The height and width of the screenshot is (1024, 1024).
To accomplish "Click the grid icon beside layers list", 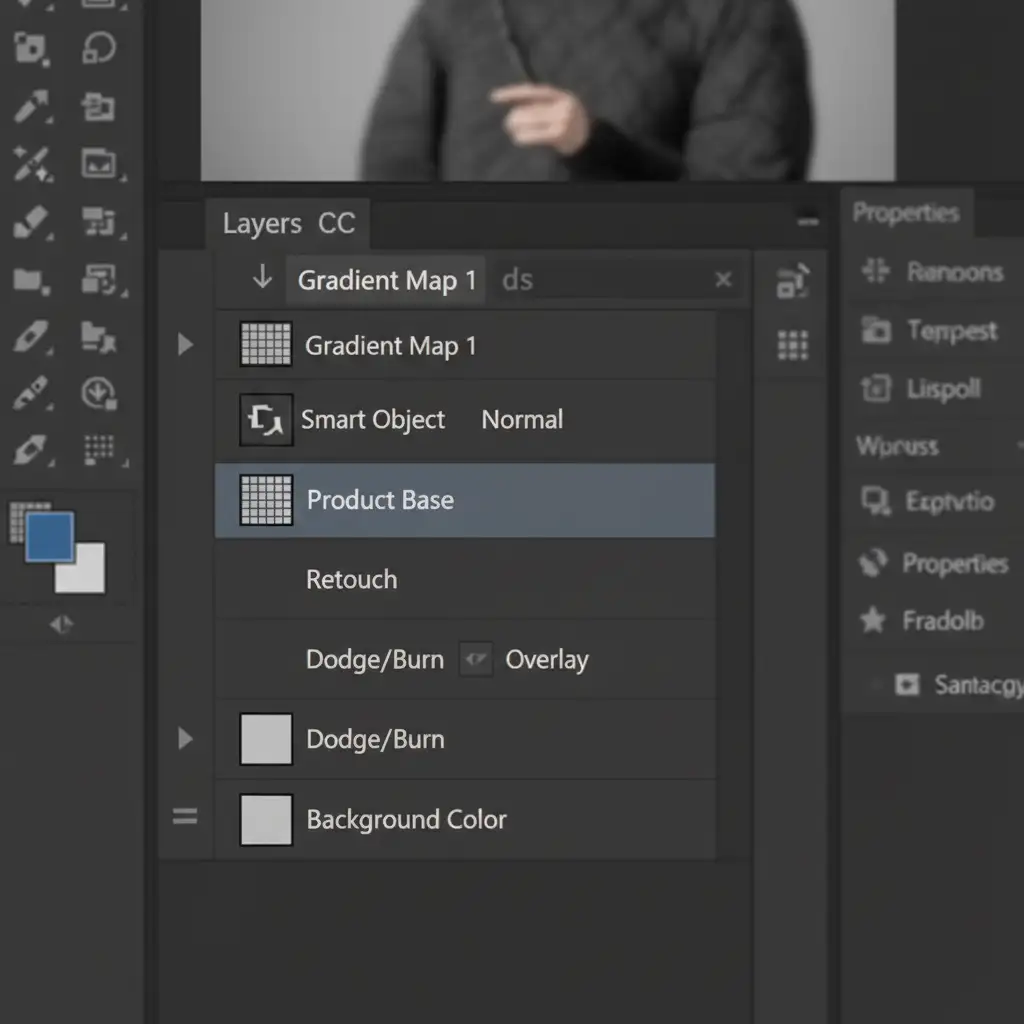I will tap(793, 346).
